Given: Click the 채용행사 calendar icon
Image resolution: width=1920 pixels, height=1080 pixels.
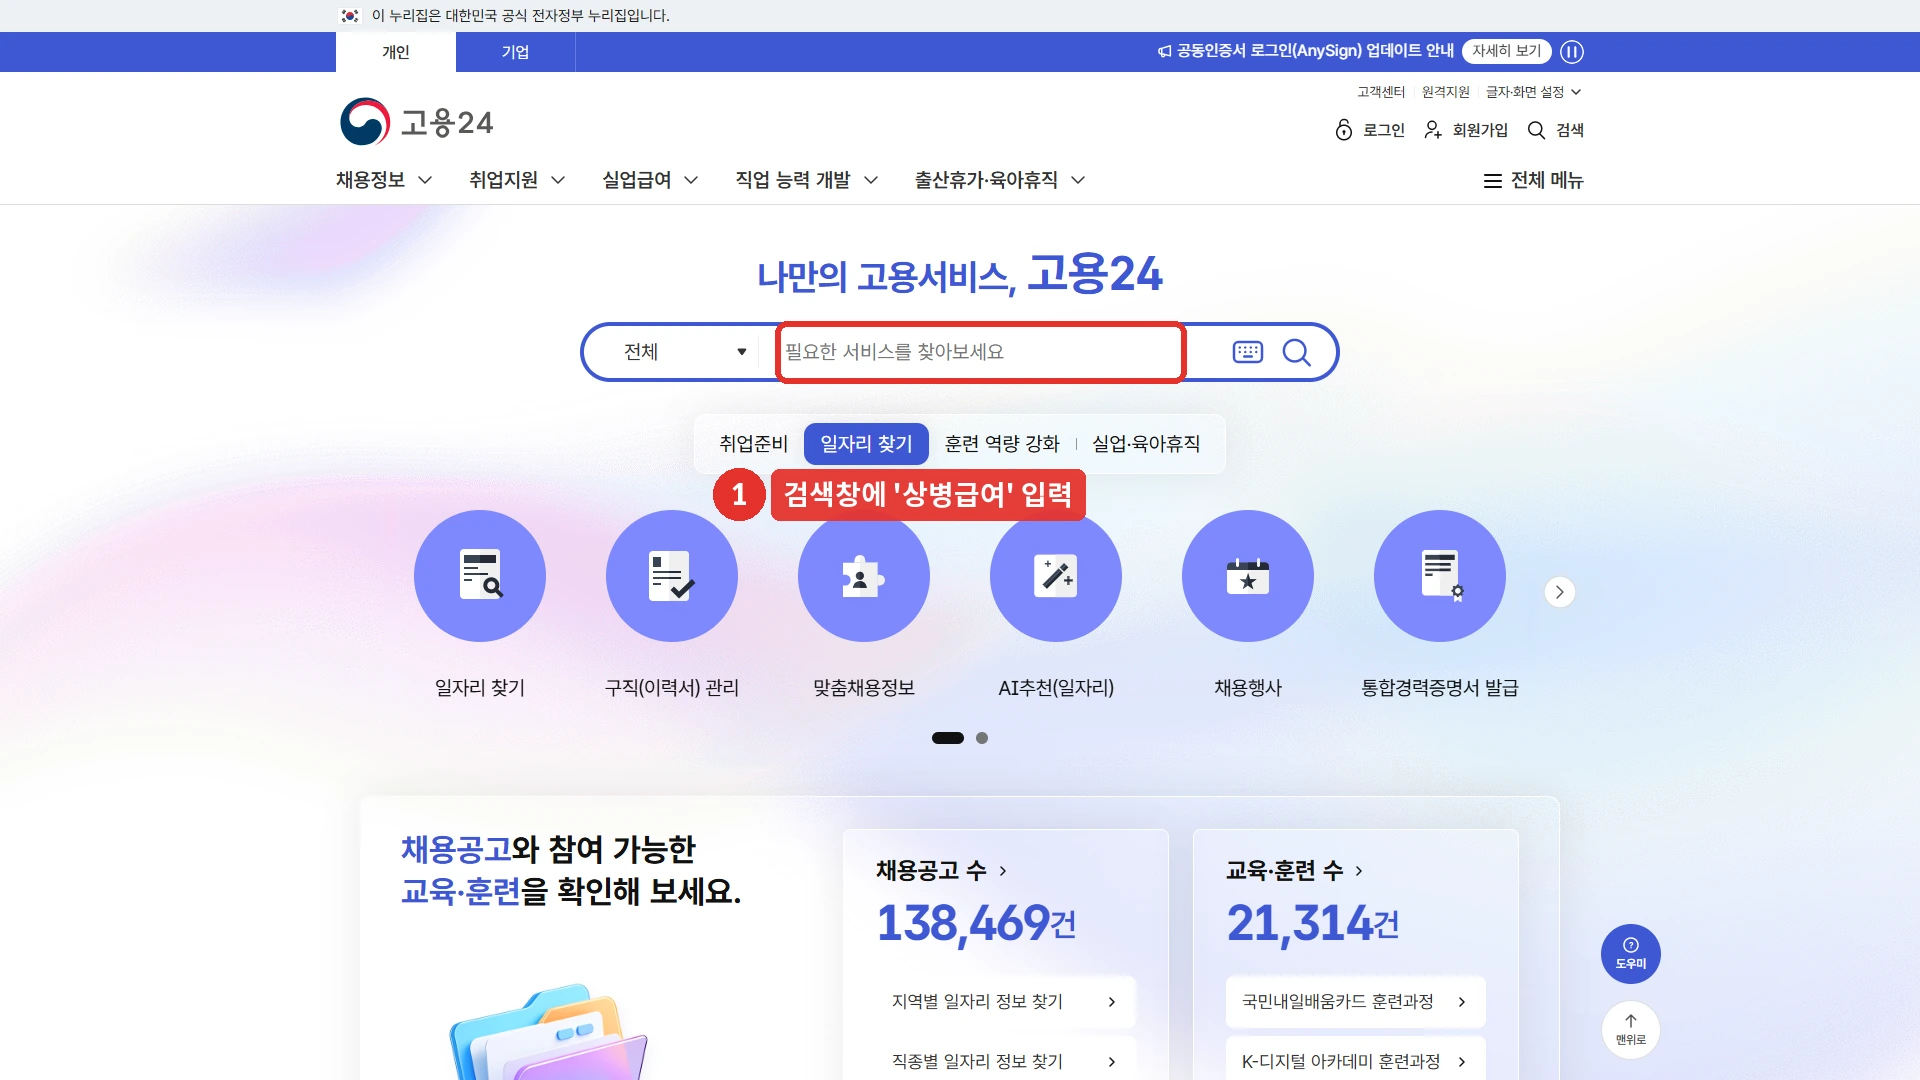Looking at the screenshot, I should coord(1248,576).
